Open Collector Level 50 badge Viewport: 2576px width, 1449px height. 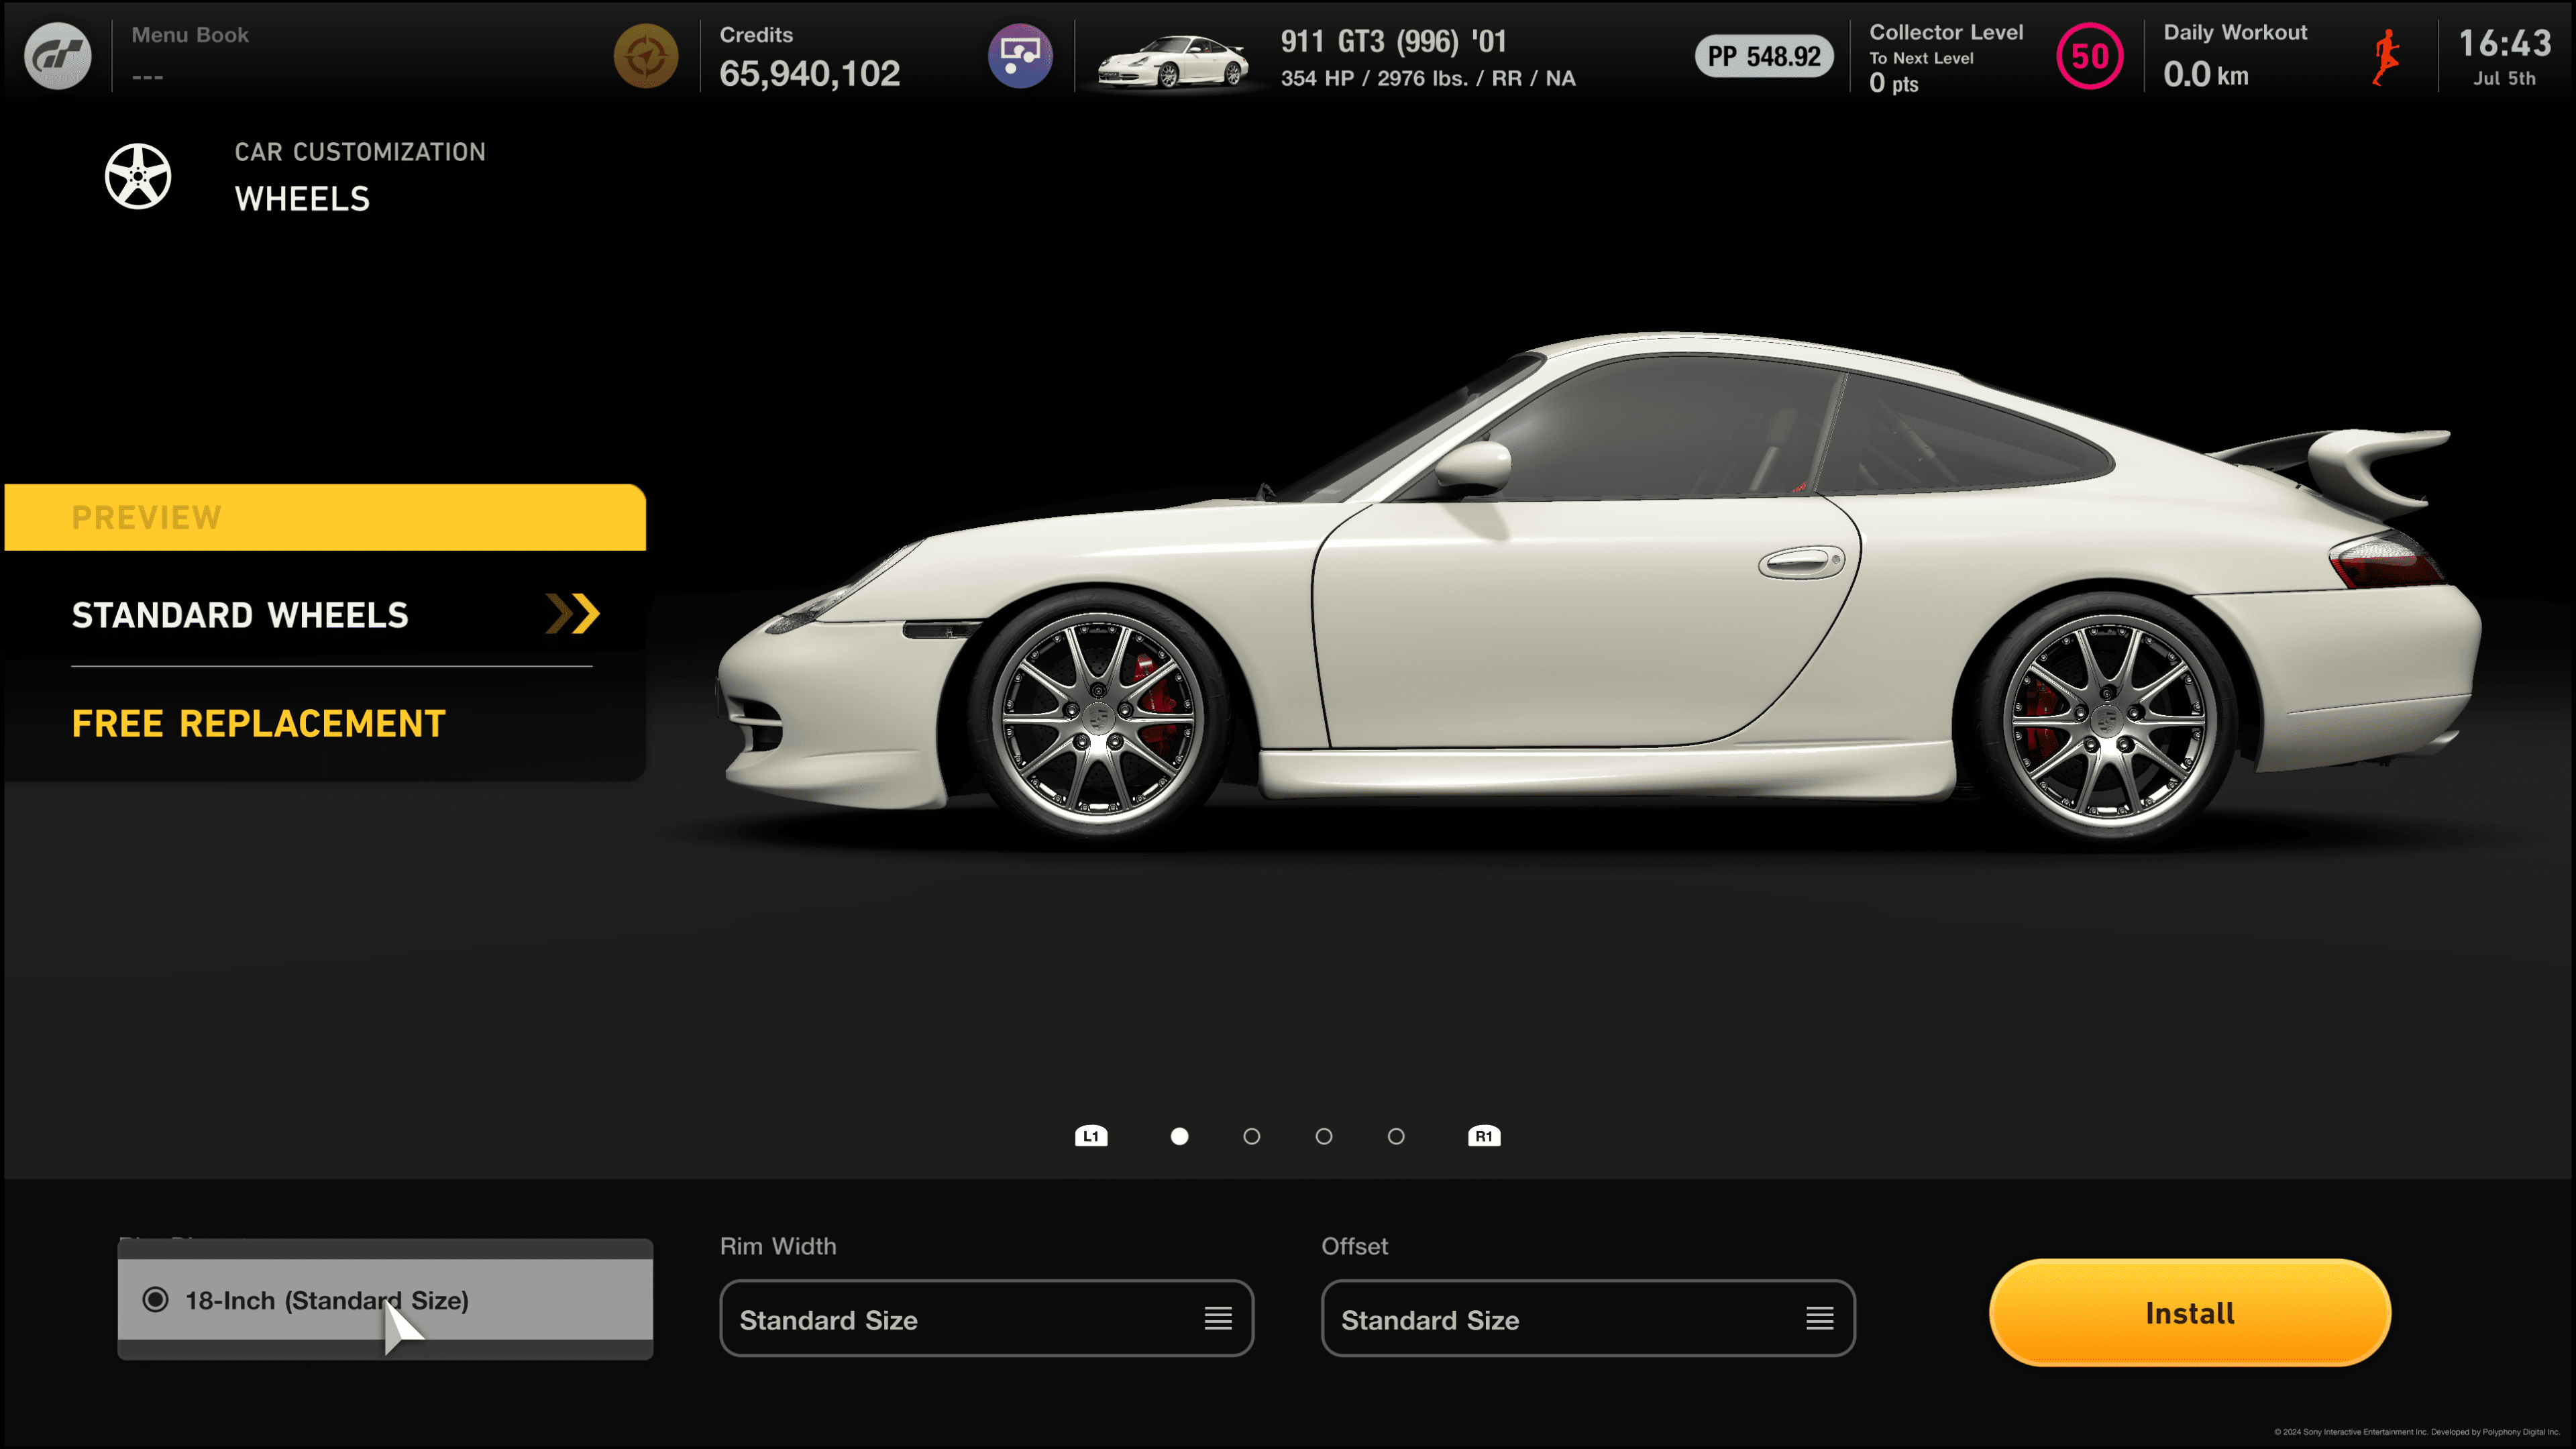[2089, 56]
